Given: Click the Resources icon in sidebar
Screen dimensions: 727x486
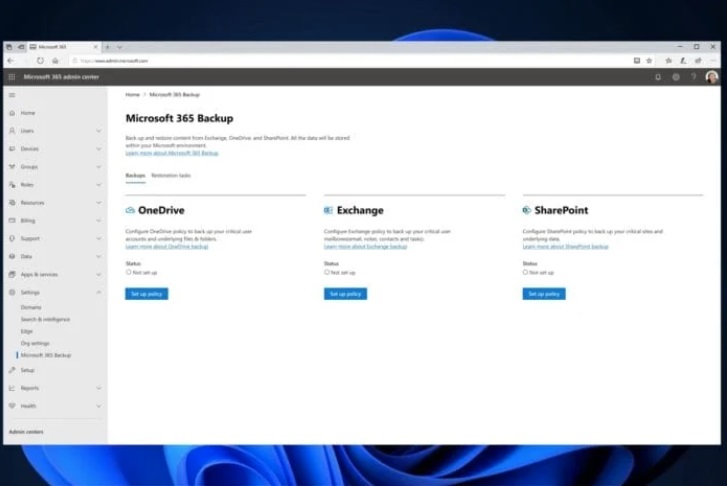Looking at the screenshot, I should [x=12, y=203].
